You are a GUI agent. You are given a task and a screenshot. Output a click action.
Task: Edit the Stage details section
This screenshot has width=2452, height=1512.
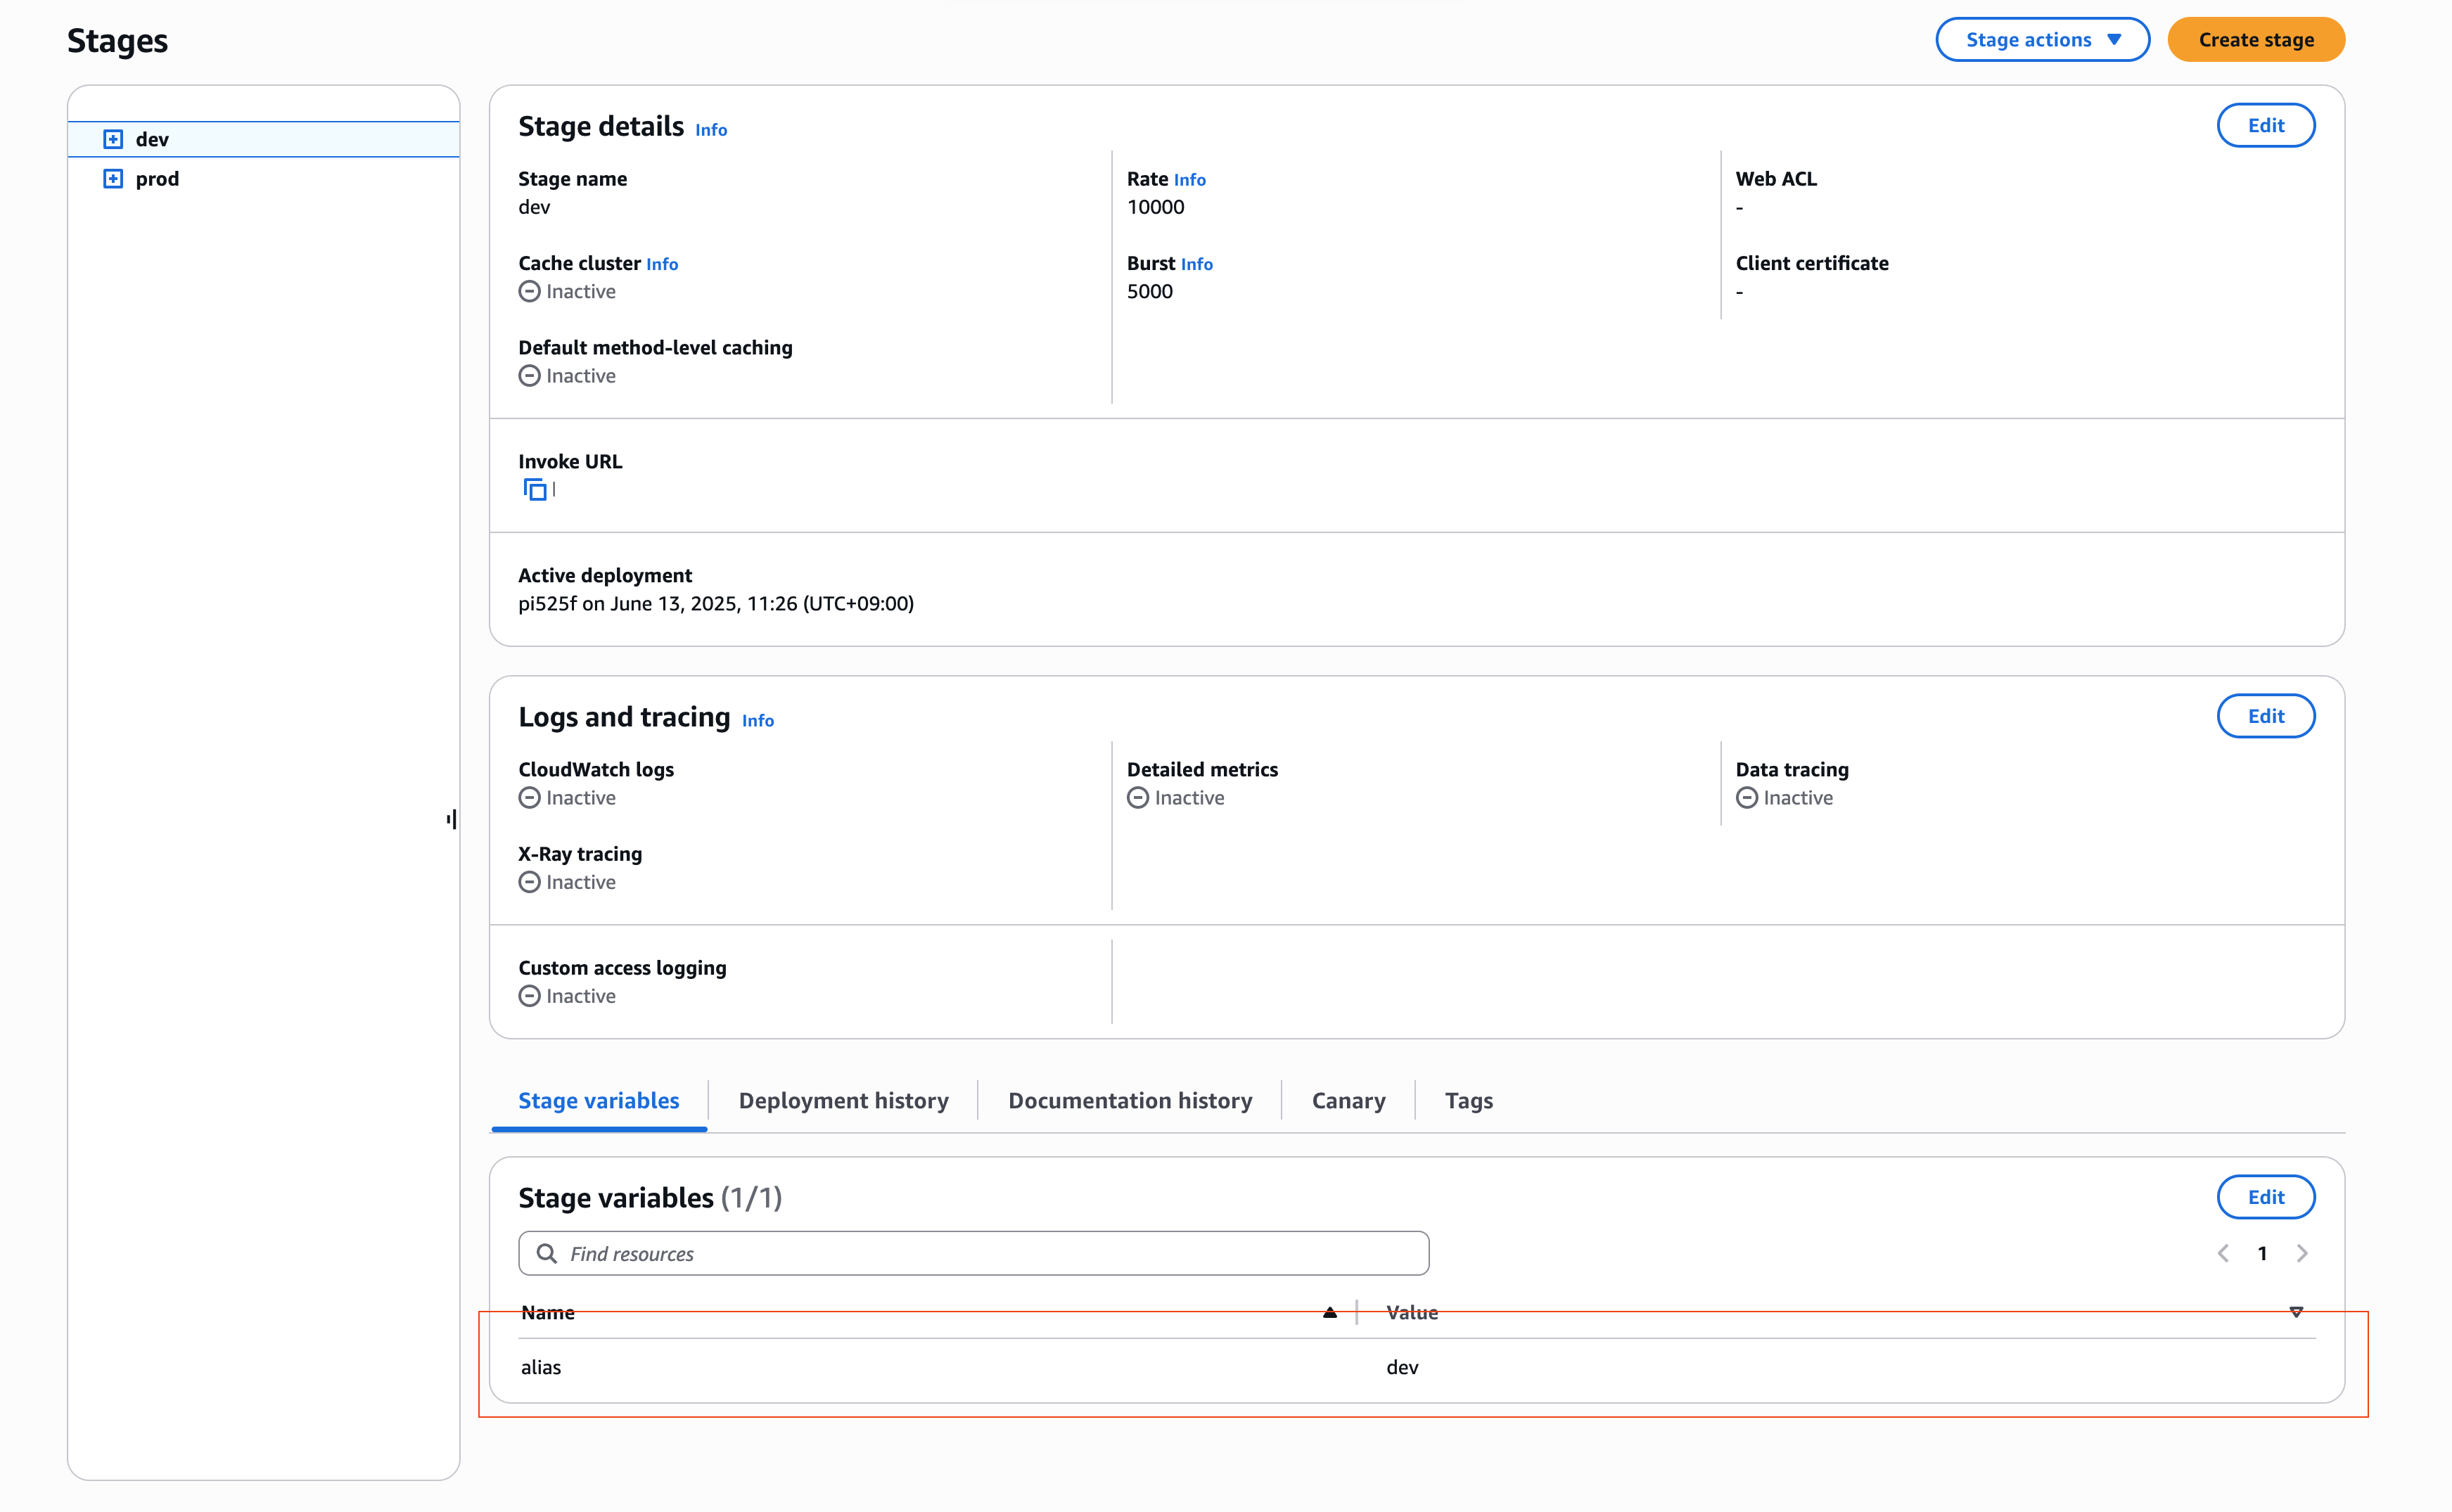click(2265, 125)
